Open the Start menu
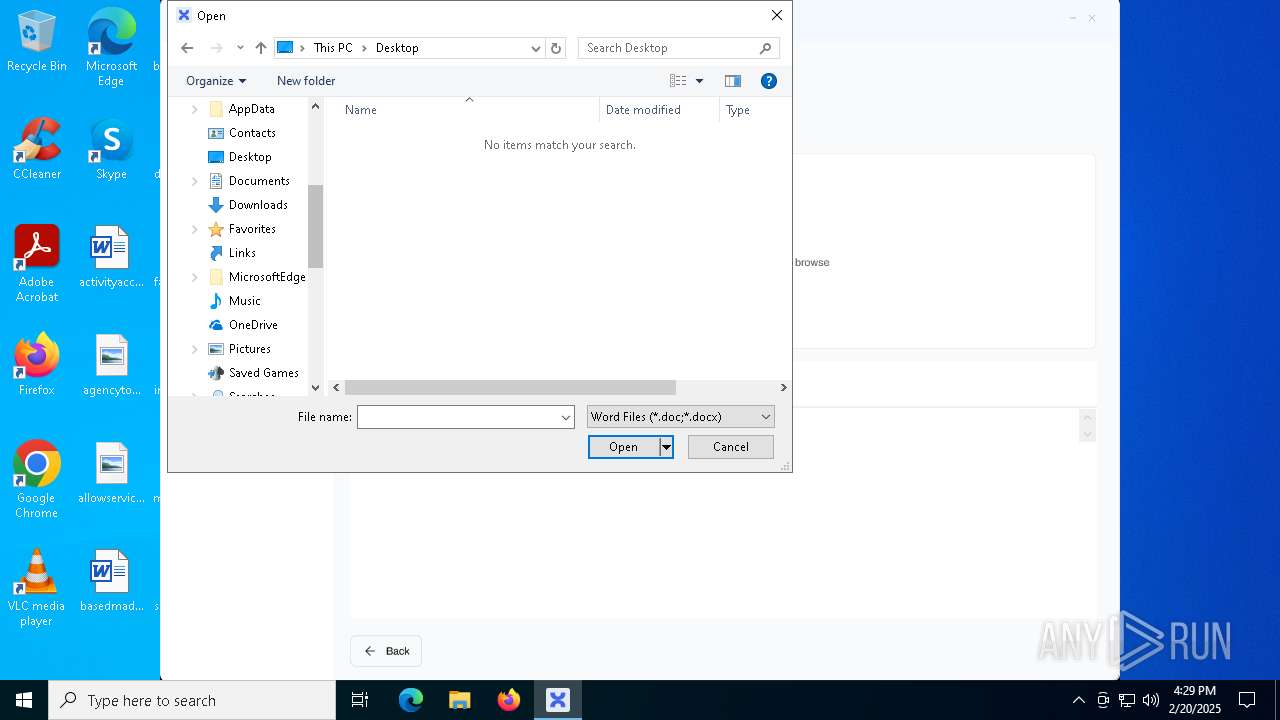This screenshot has height=720, width=1280. [24, 700]
